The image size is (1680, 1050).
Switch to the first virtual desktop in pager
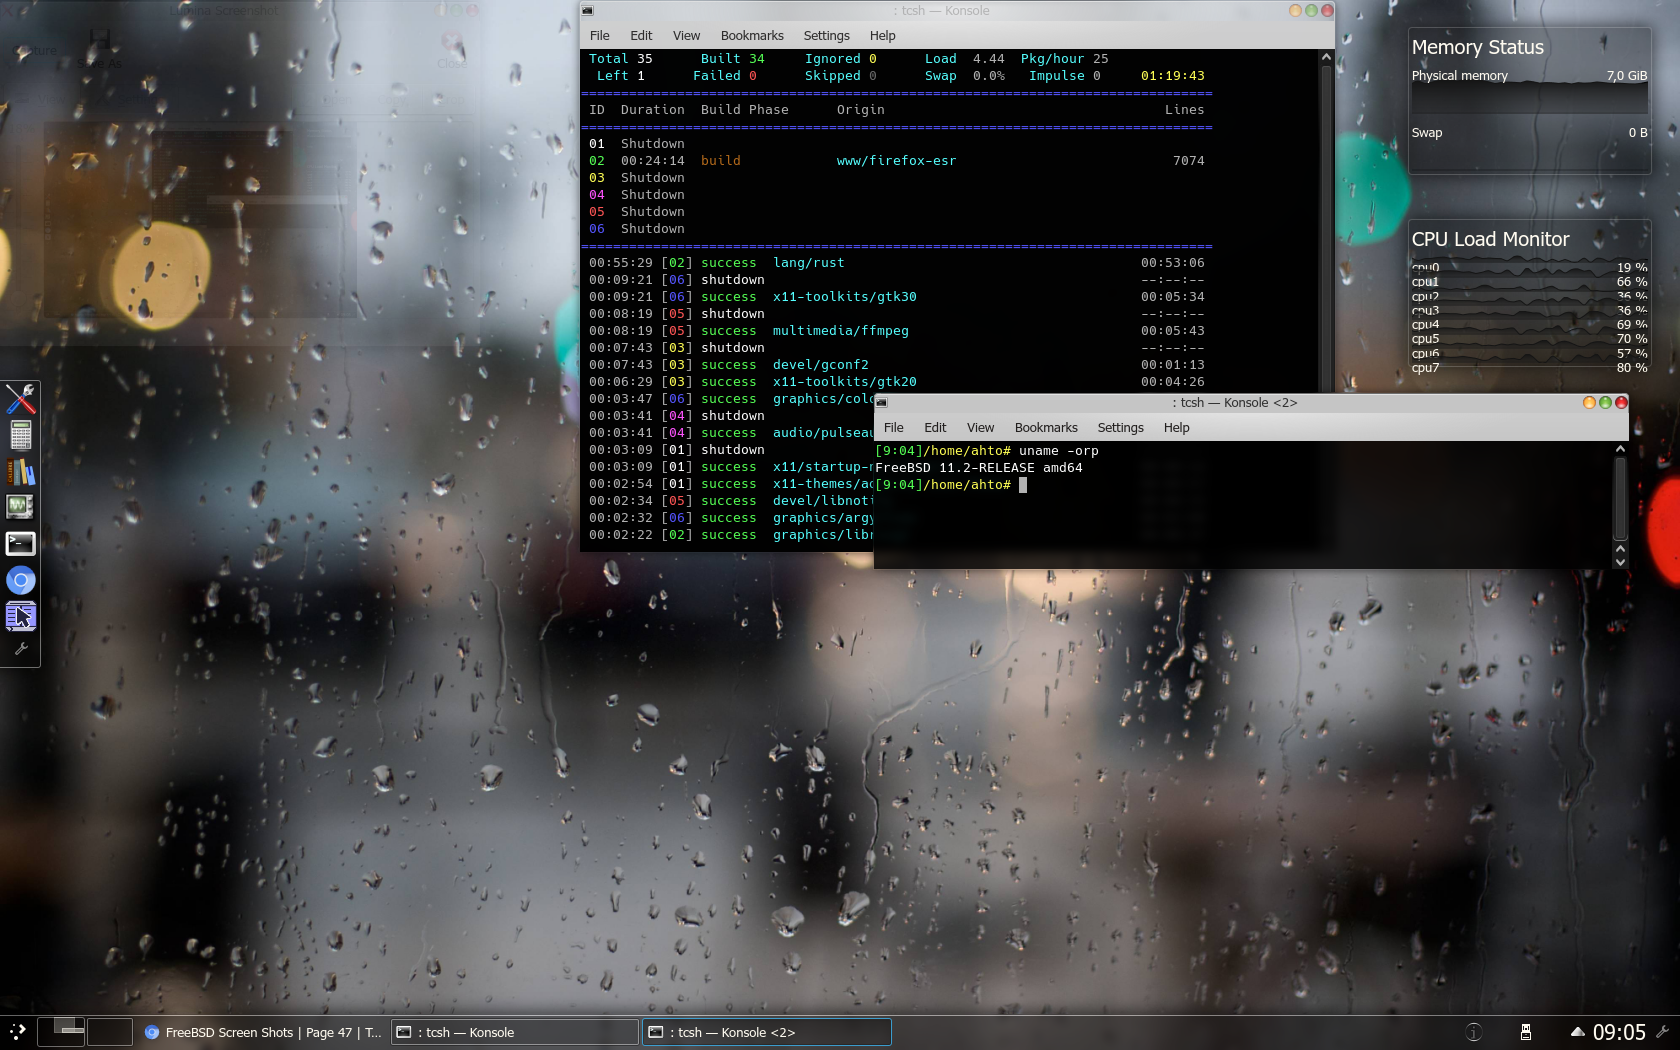click(x=61, y=1032)
